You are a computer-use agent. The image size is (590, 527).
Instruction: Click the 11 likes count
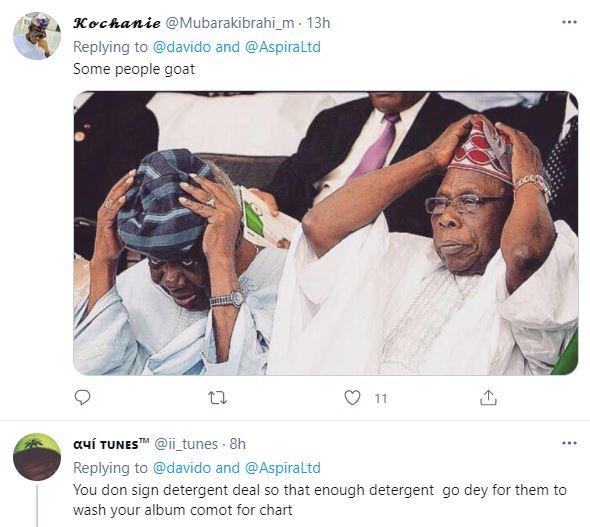pos(381,398)
